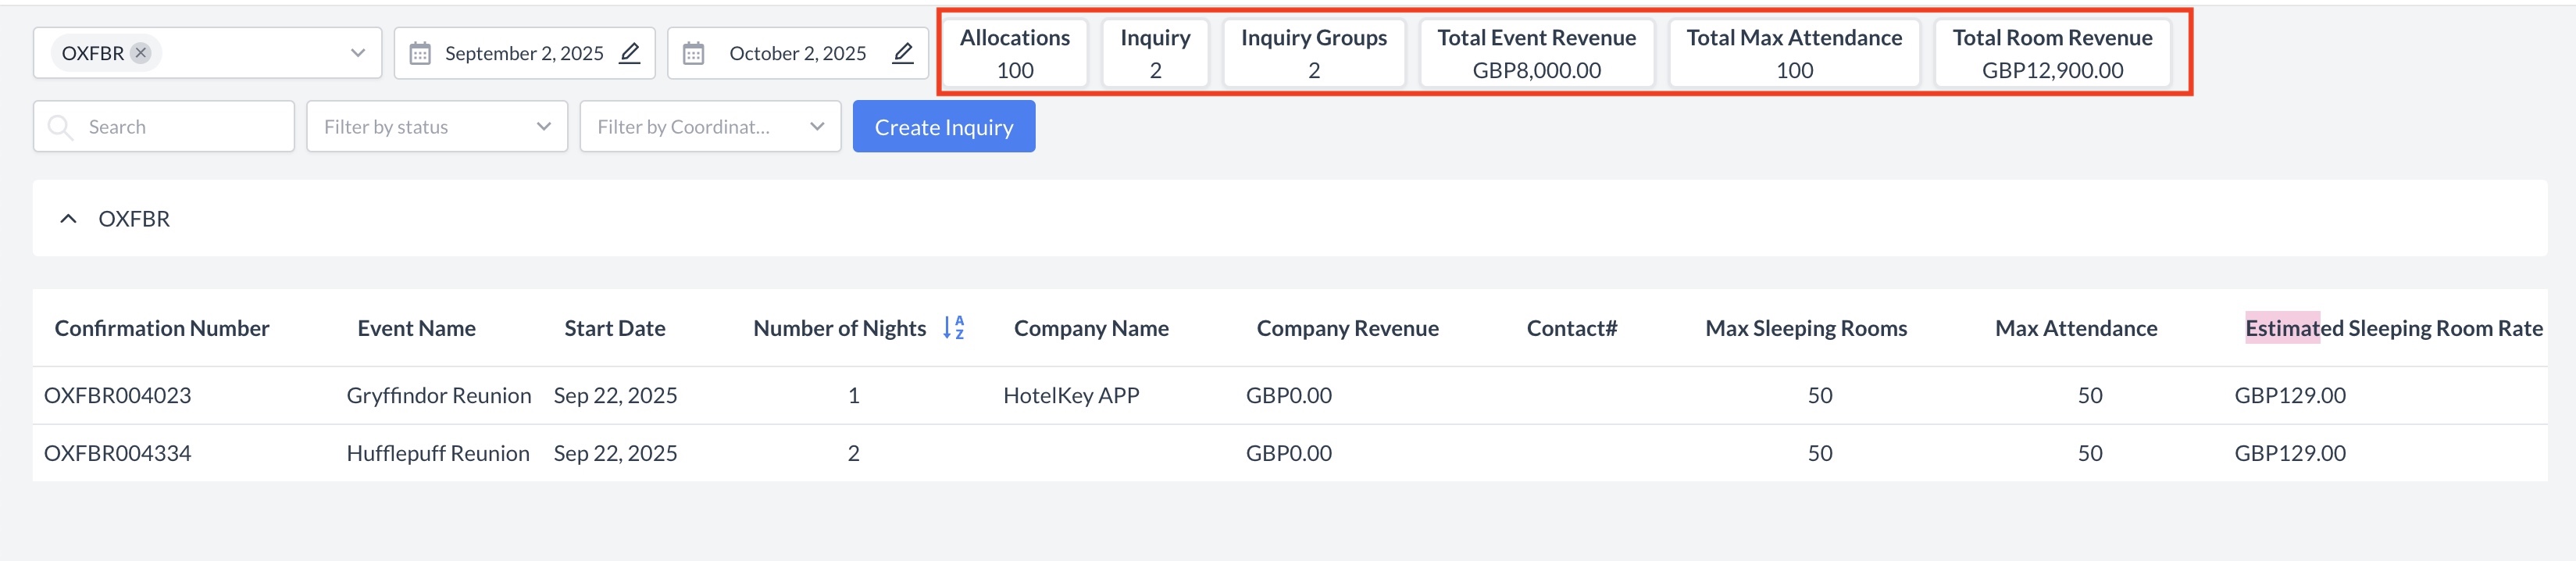The height and width of the screenshot is (561, 2576).
Task: Remove the OXFBR tag from property selector
Action: [141, 53]
